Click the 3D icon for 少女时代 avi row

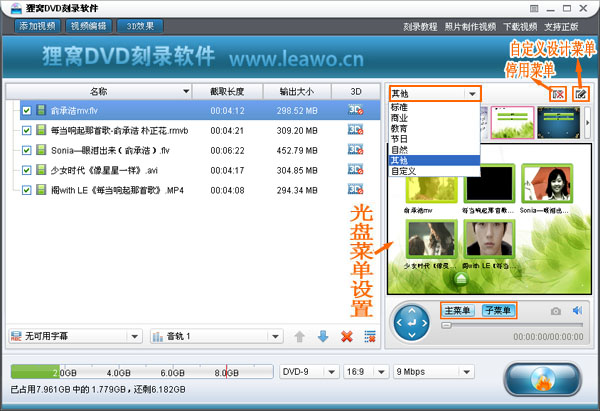(x=355, y=170)
